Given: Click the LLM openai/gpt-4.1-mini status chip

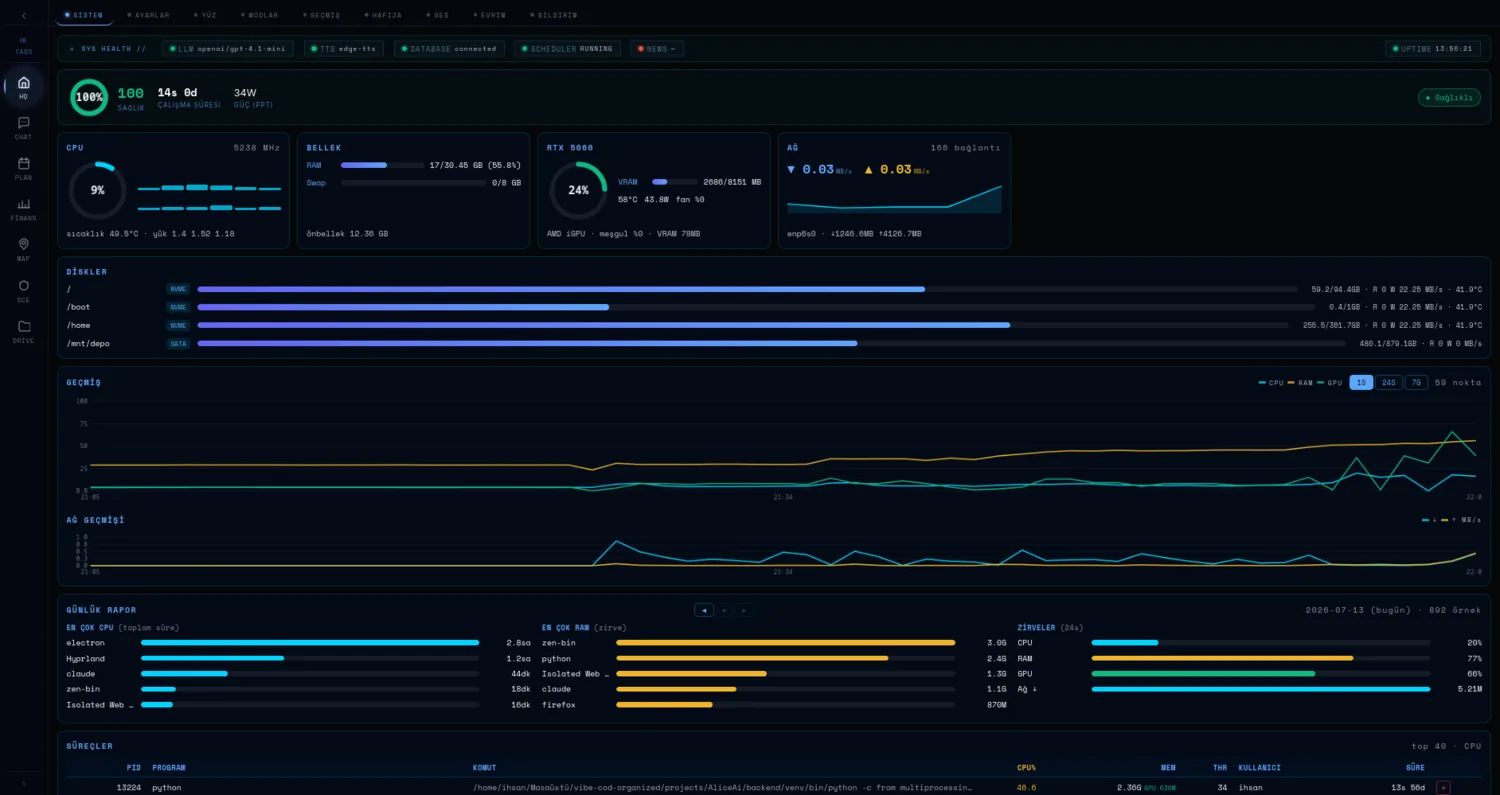Looking at the screenshot, I should 228,48.
